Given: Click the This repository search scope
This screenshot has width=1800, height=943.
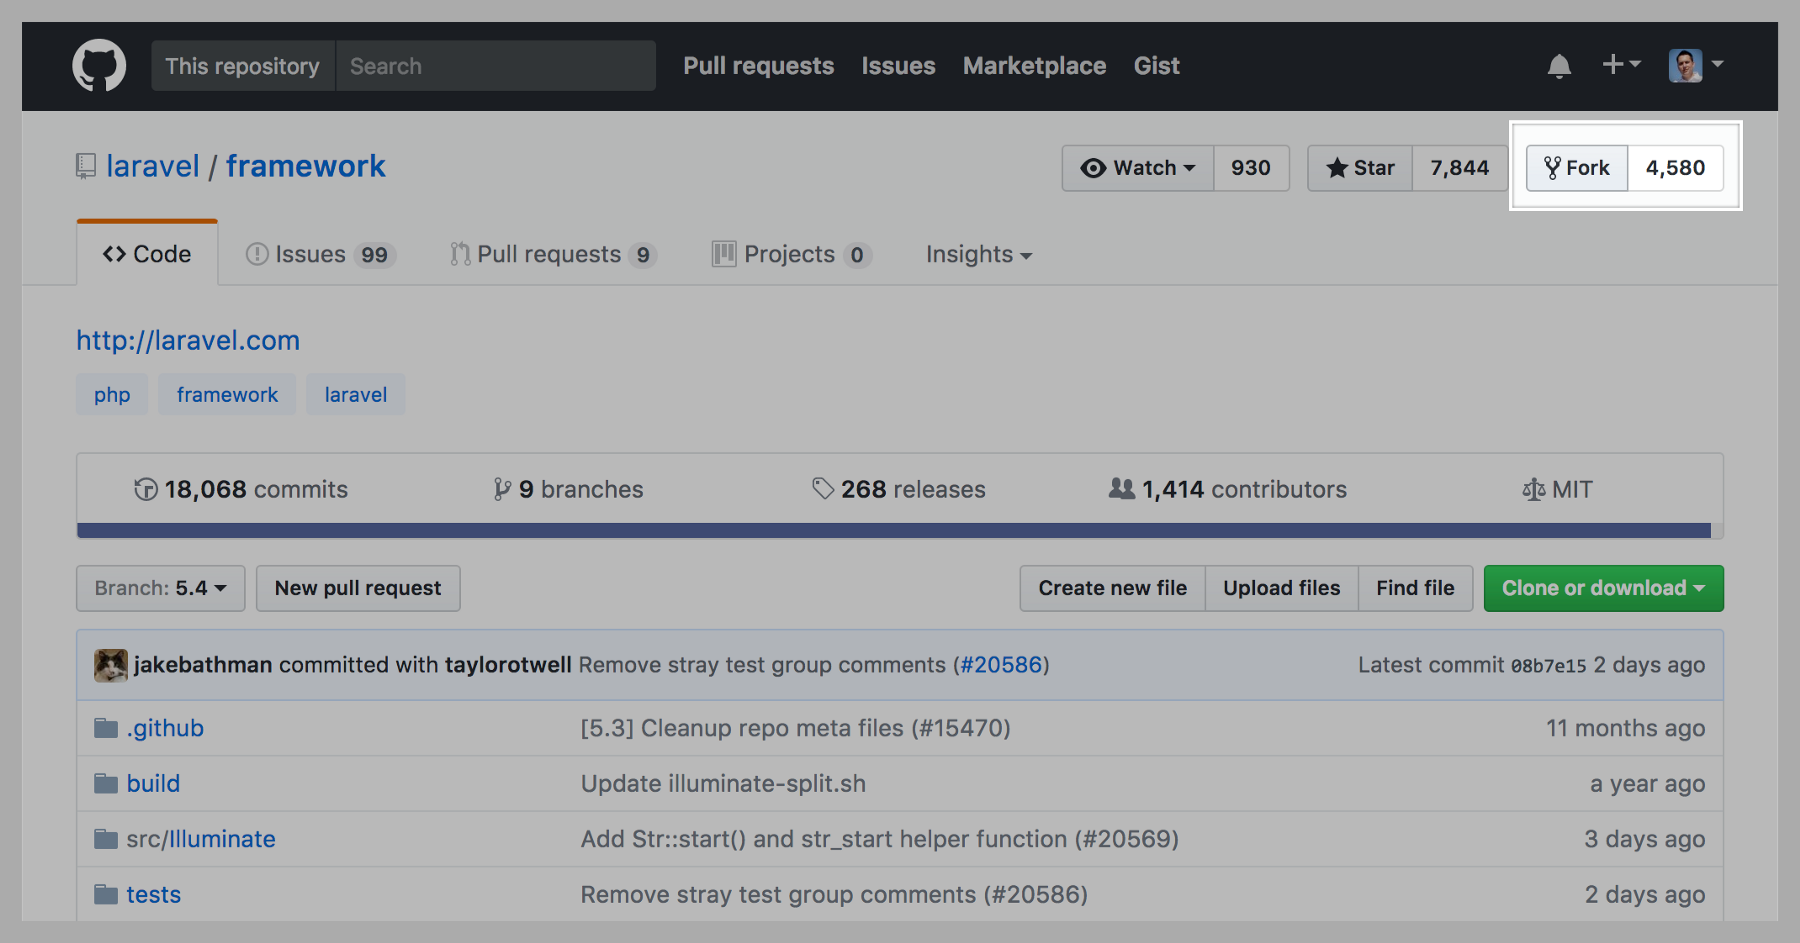Looking at the screenshot, I should (243, 66).
